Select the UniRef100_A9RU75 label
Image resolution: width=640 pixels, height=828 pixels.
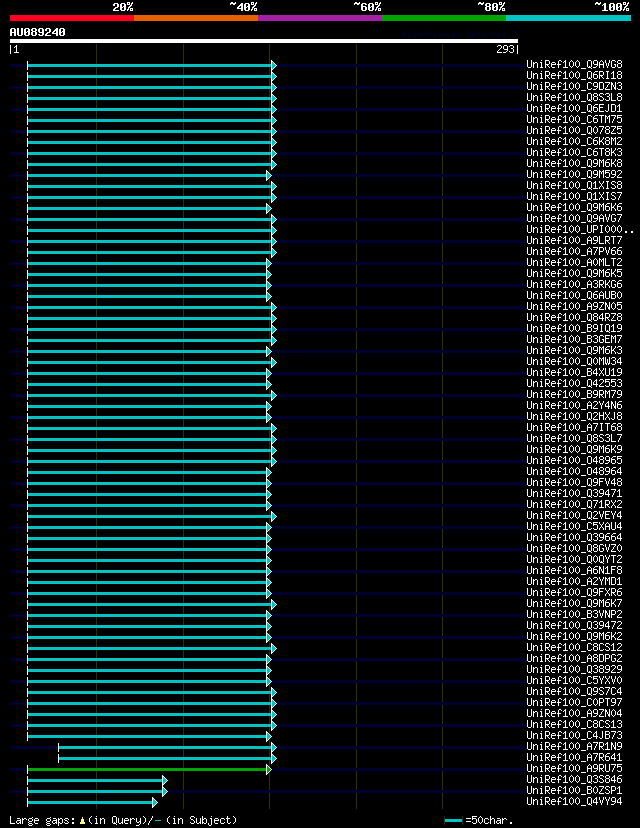(x=575, y=768)
